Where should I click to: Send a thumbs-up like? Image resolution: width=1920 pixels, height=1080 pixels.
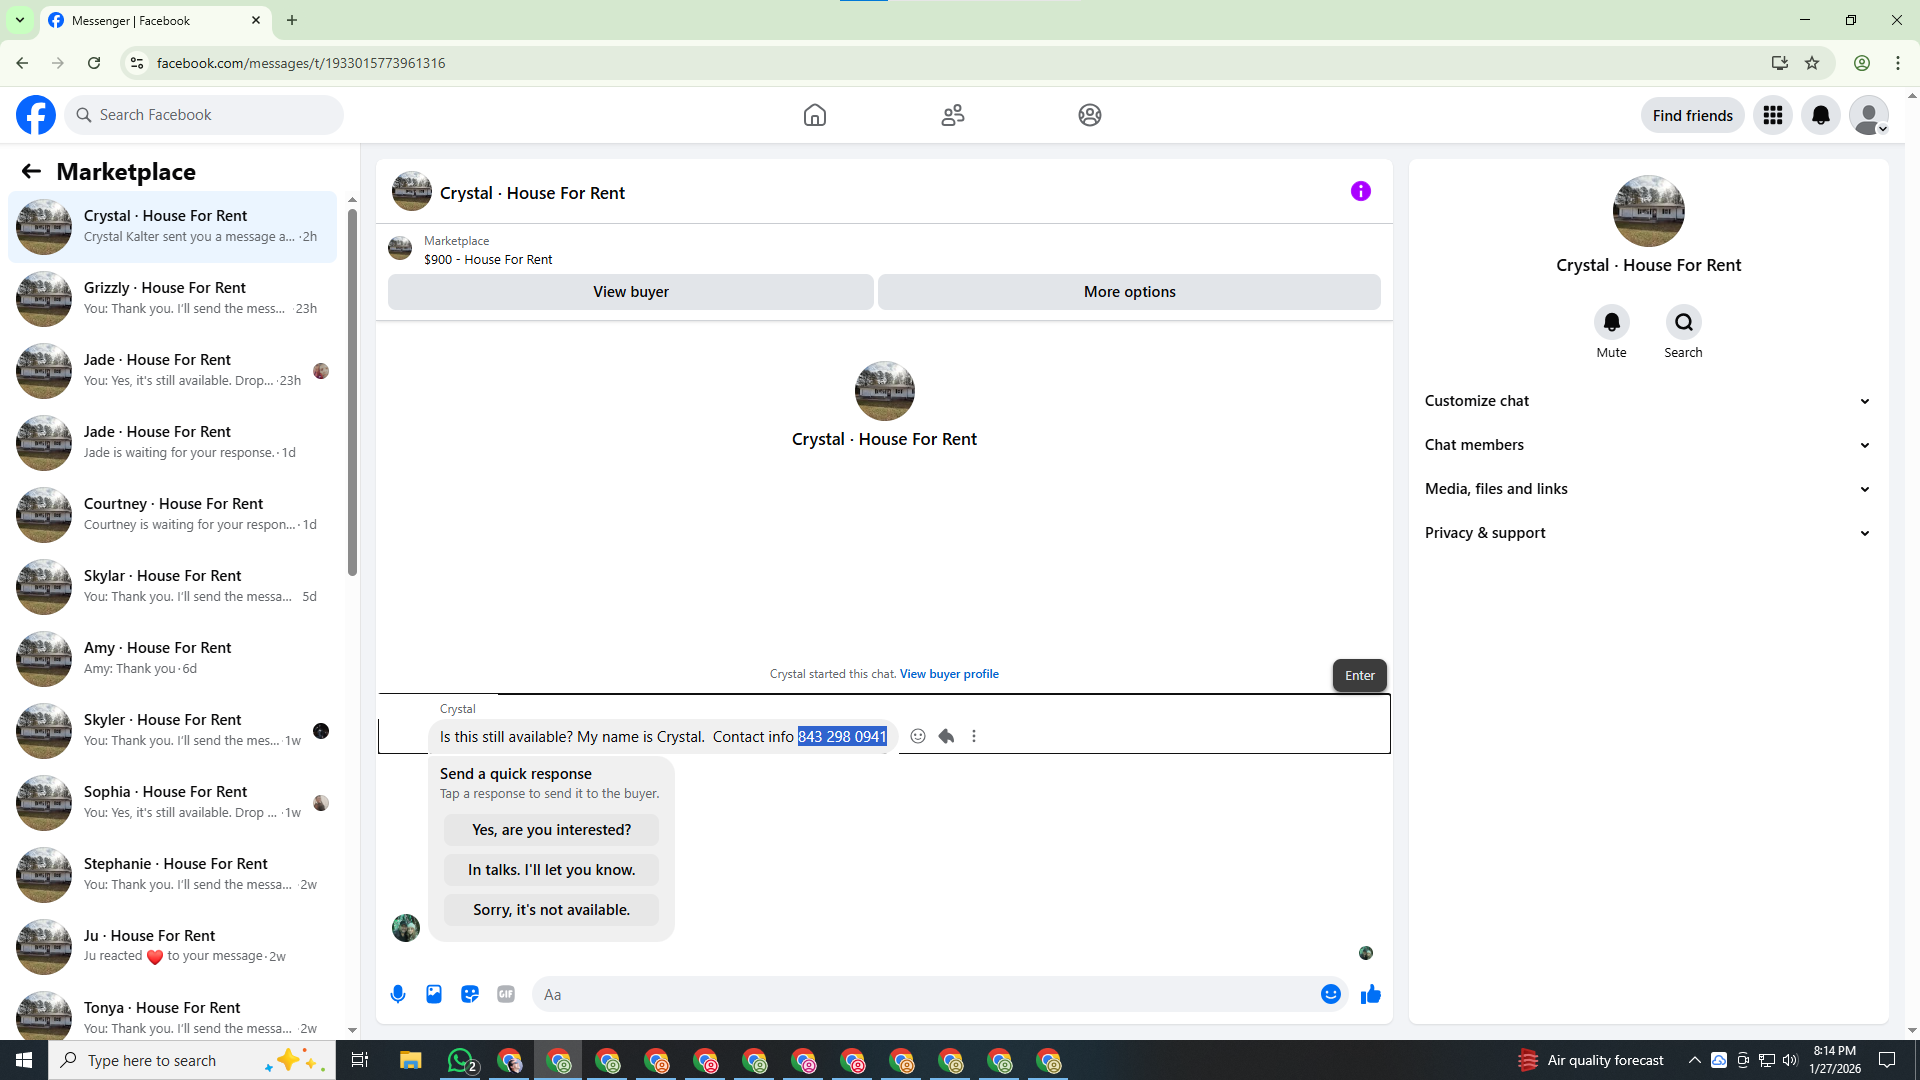coord(1371,994)
